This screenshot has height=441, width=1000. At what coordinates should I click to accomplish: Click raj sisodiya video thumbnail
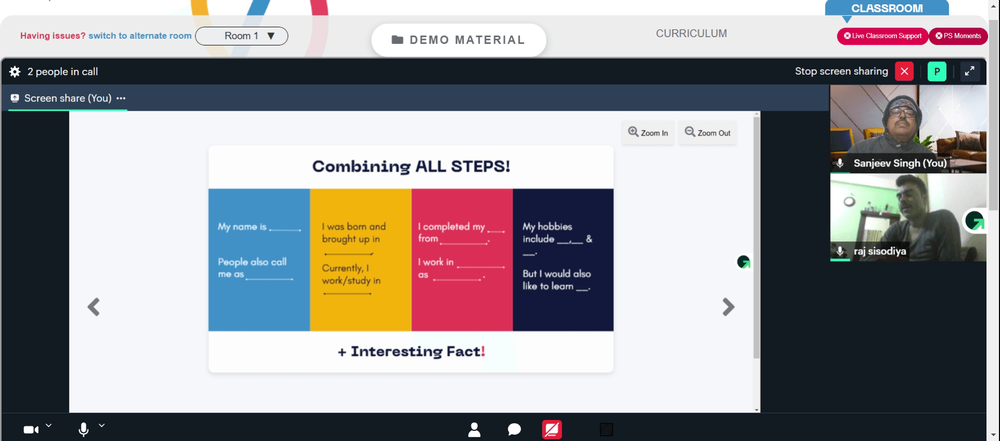click(x=908, y=217)
